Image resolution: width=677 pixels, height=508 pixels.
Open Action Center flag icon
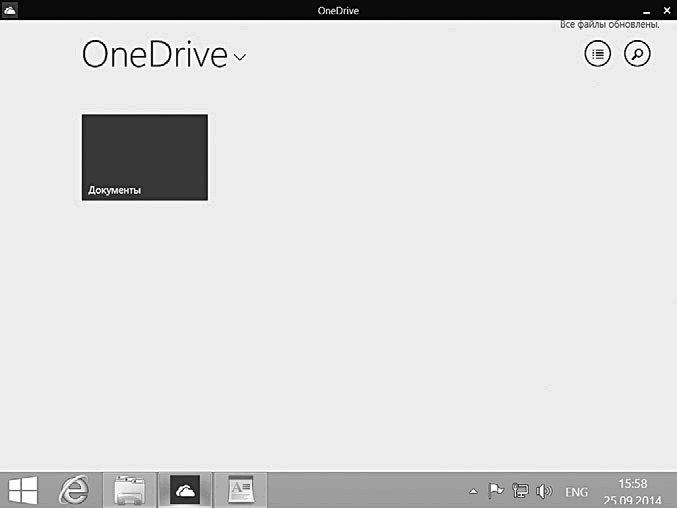pyautogui.click(x=496, y=491)
